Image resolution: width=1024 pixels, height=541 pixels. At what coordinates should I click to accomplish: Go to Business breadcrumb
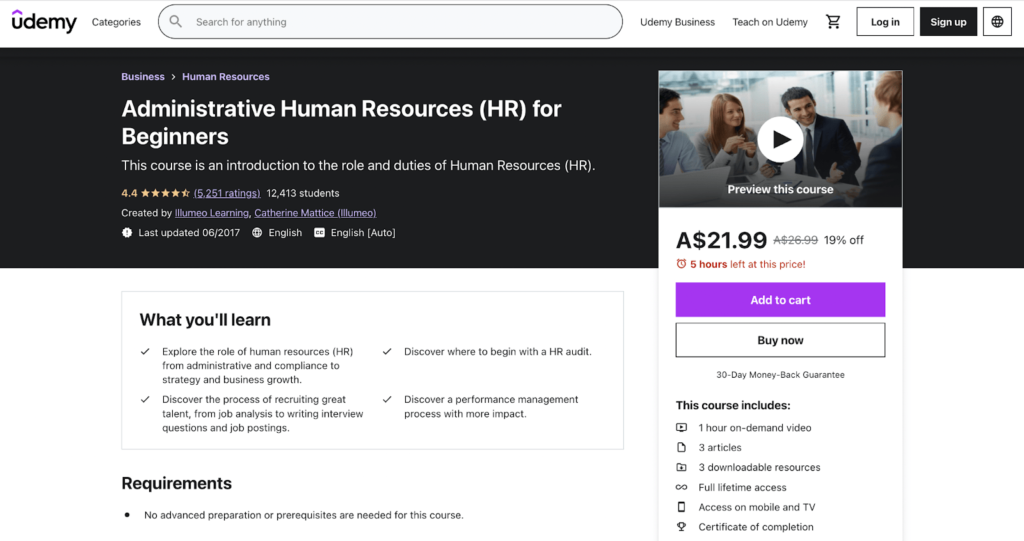143,76
